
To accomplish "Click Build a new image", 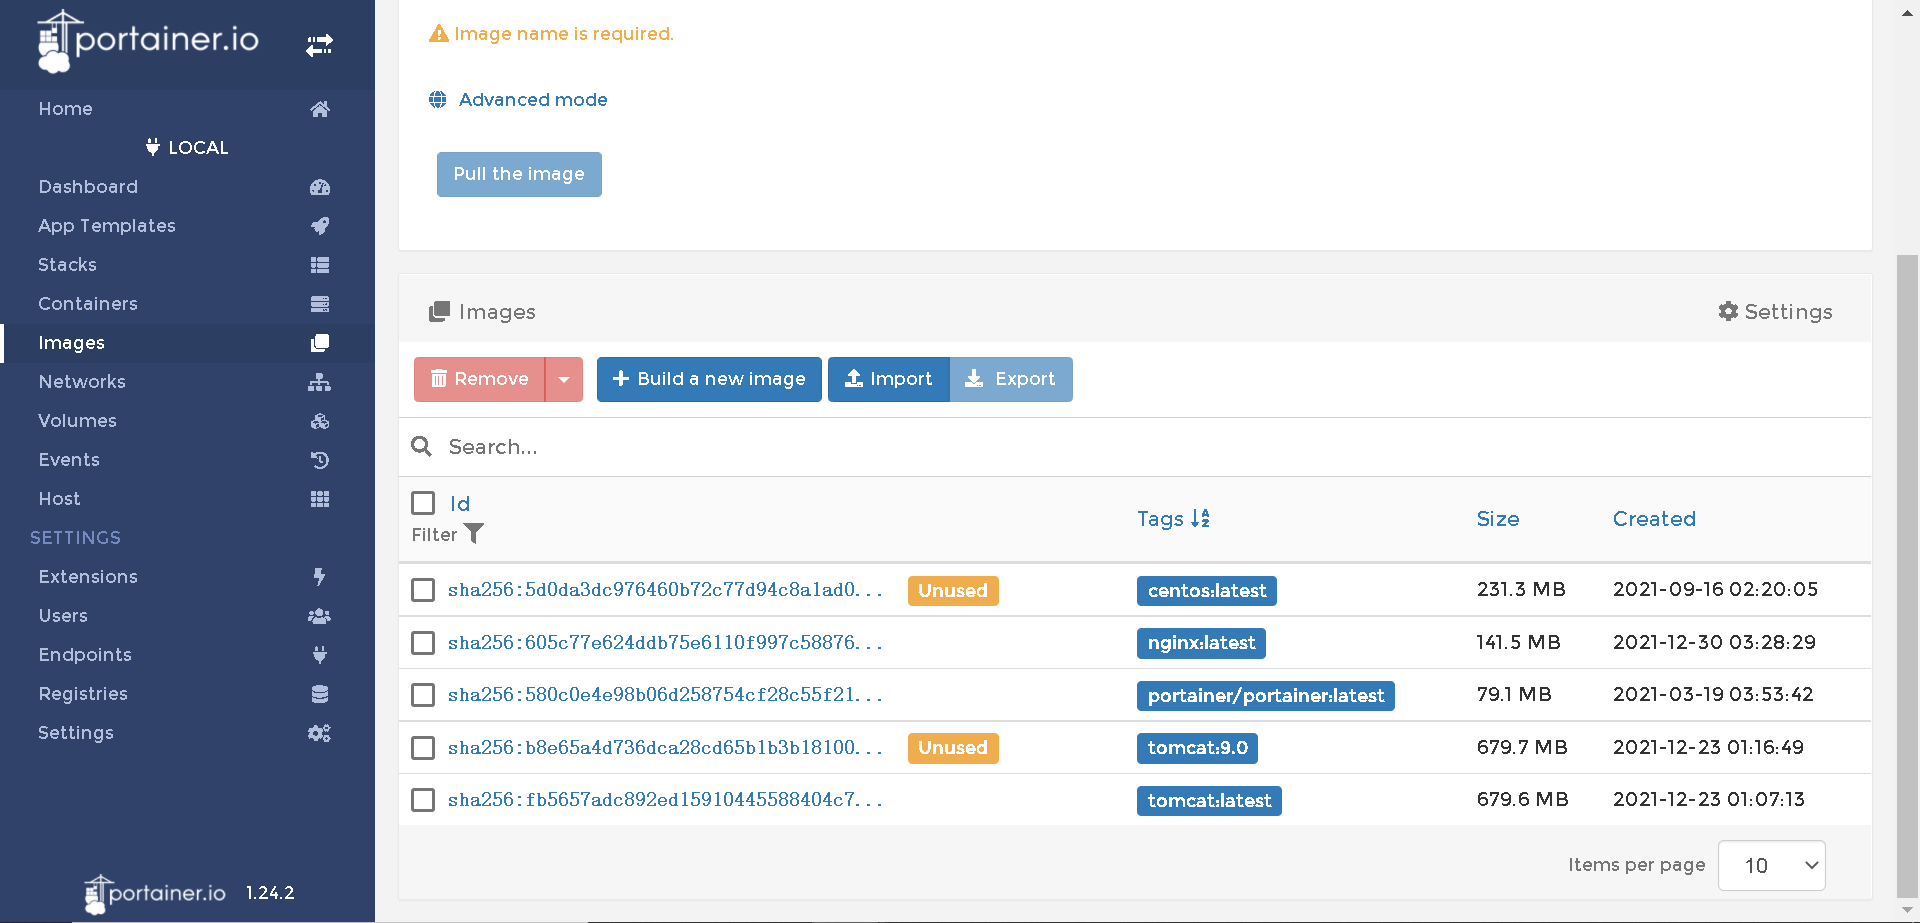I will [x=709, y=379].
